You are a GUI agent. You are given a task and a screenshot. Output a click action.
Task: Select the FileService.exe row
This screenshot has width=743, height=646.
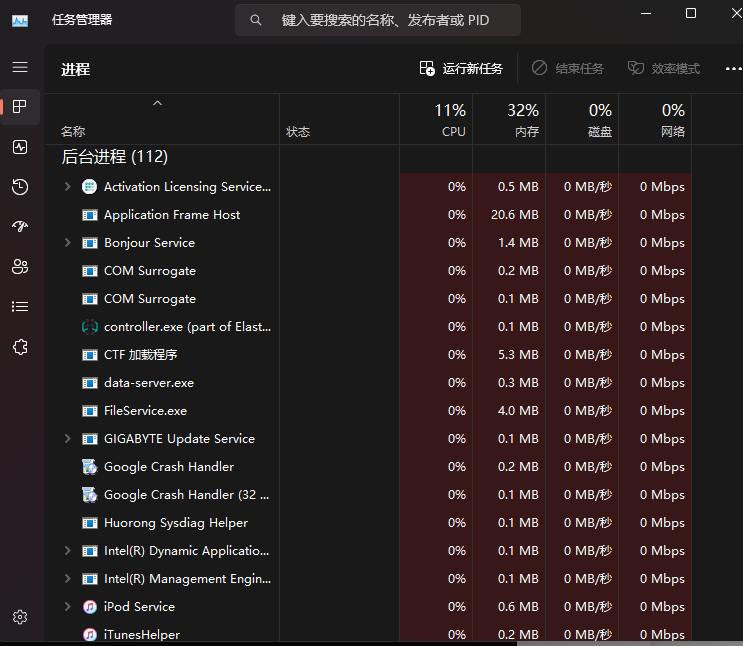(x=369, y=410)
